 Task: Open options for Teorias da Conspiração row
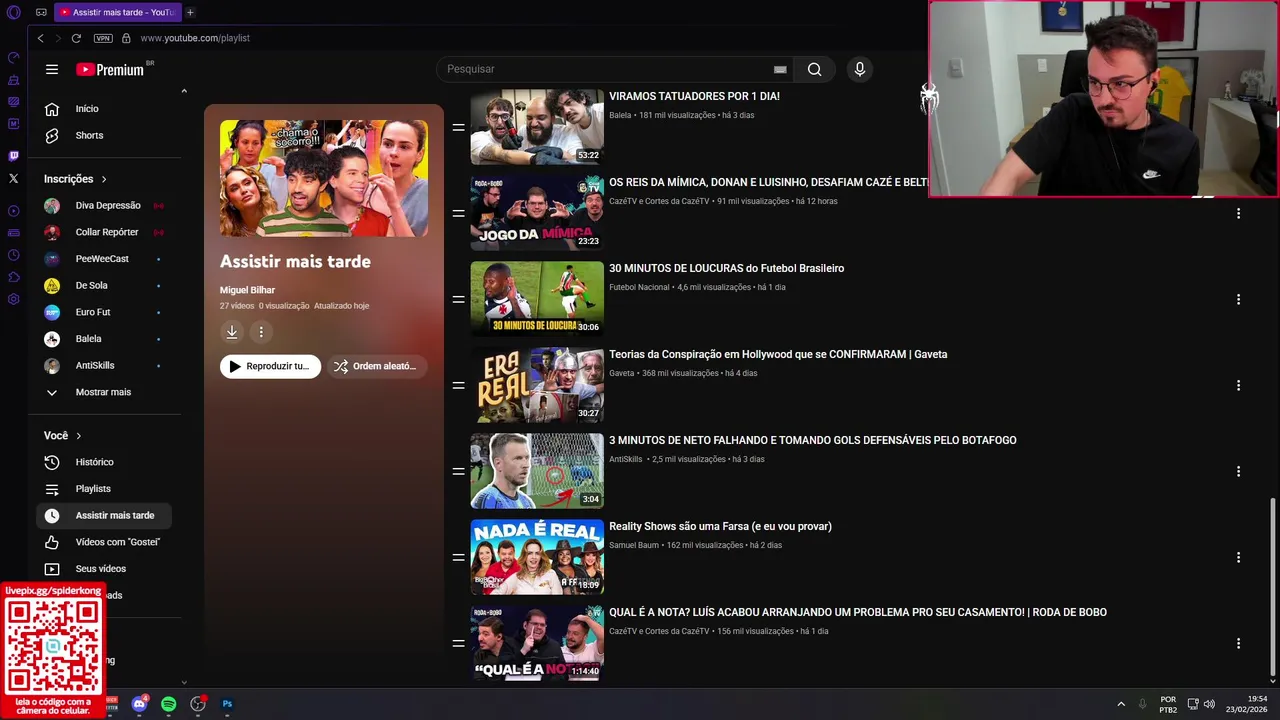1238,385
